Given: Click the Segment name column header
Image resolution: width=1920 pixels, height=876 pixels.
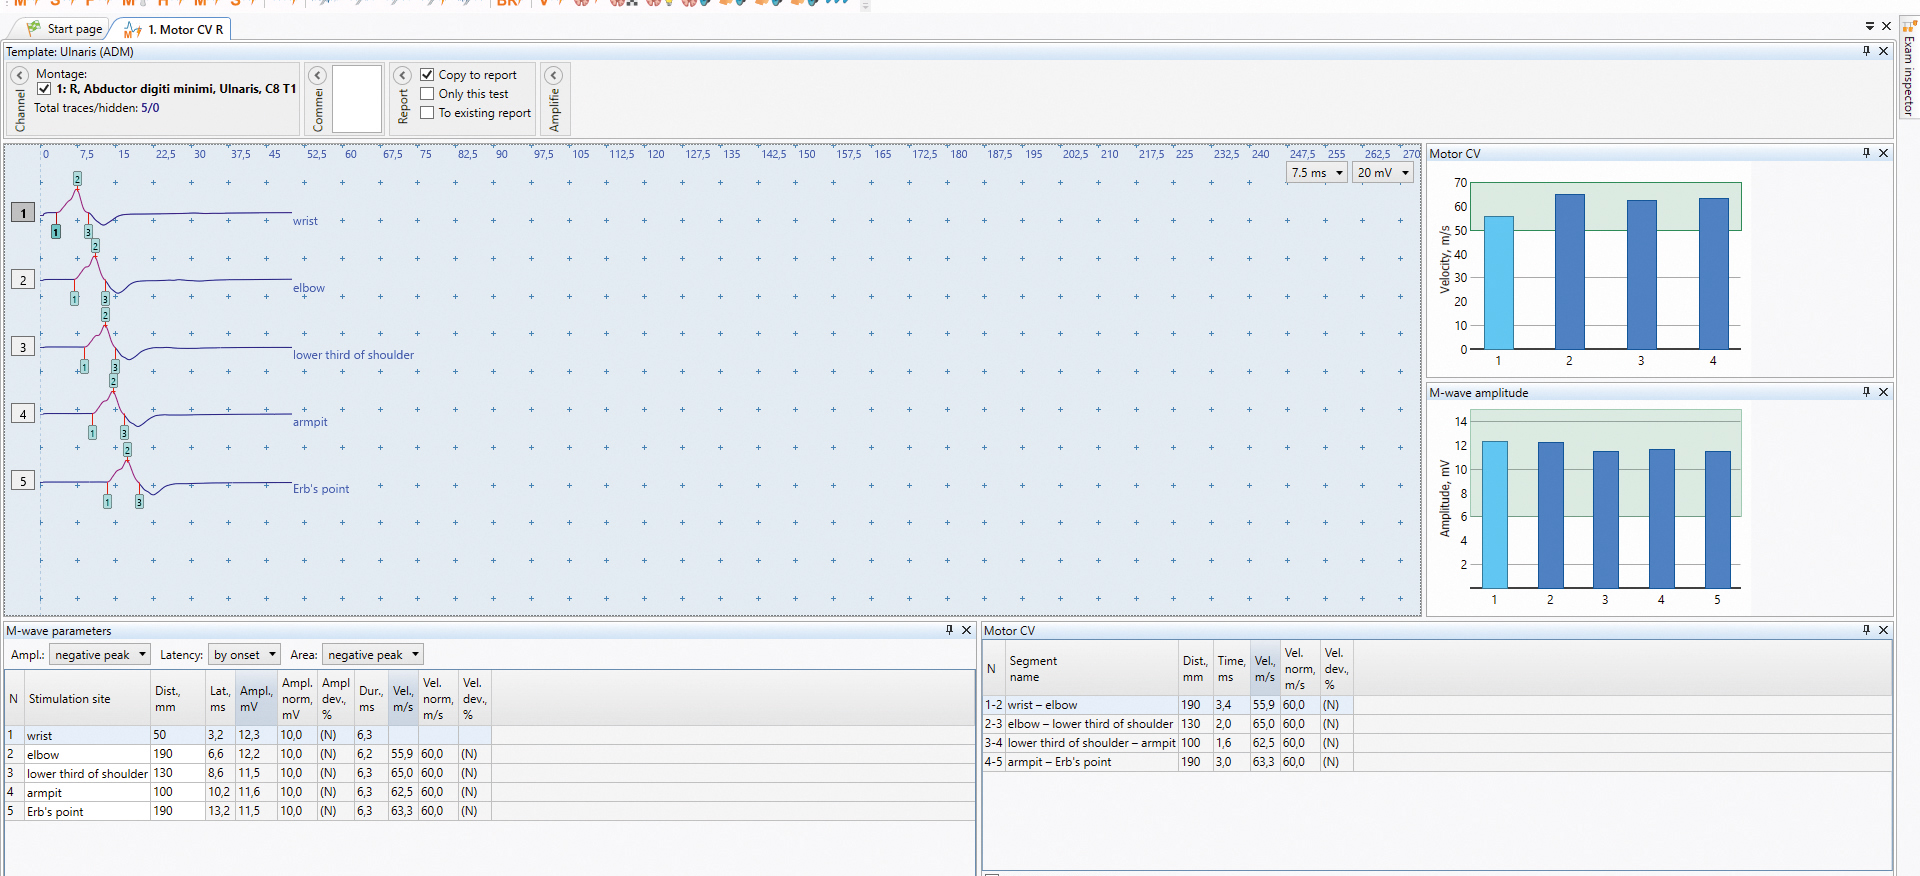Looking at the screenshot, I should click(x=1091, y=669).
